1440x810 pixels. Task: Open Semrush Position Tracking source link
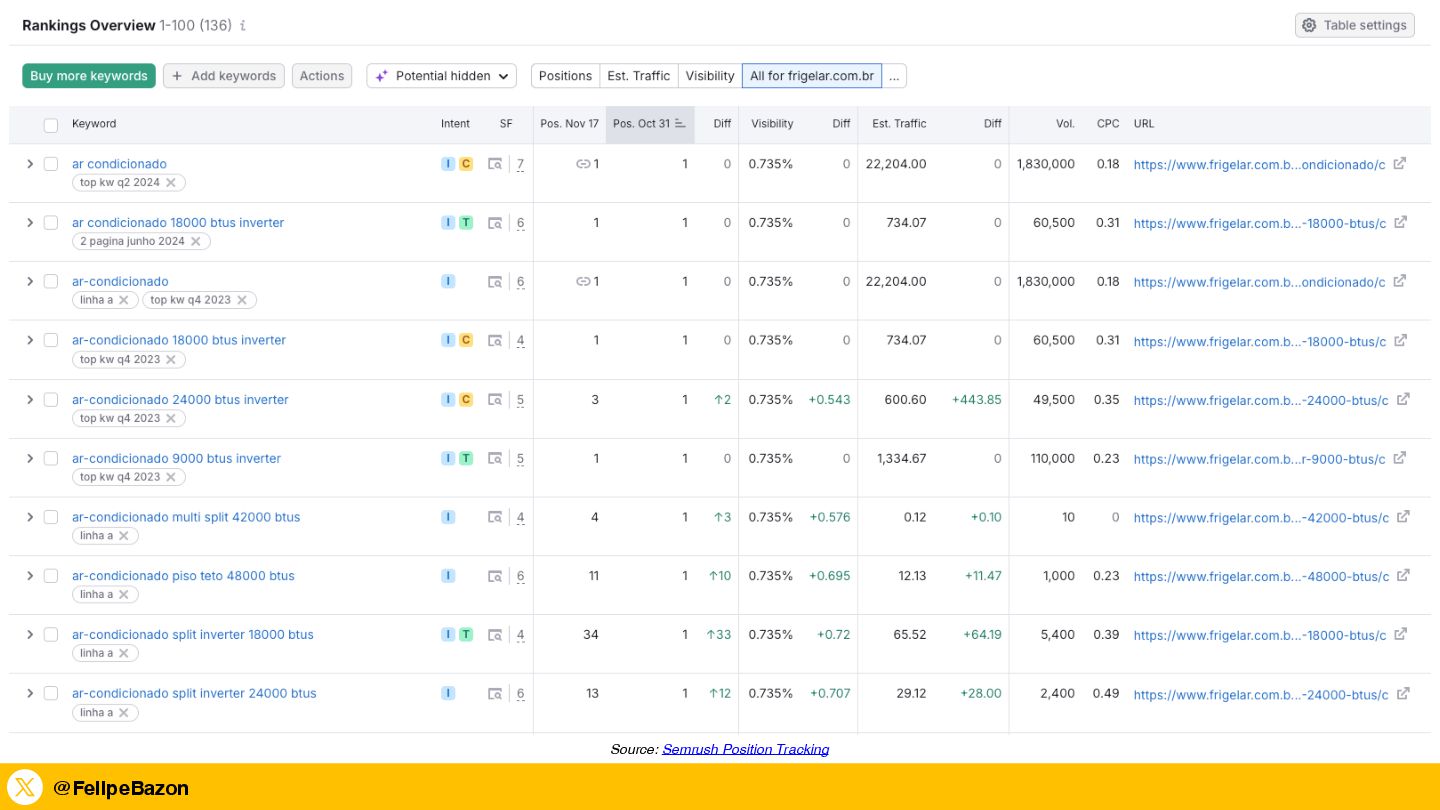click(745, 749)
